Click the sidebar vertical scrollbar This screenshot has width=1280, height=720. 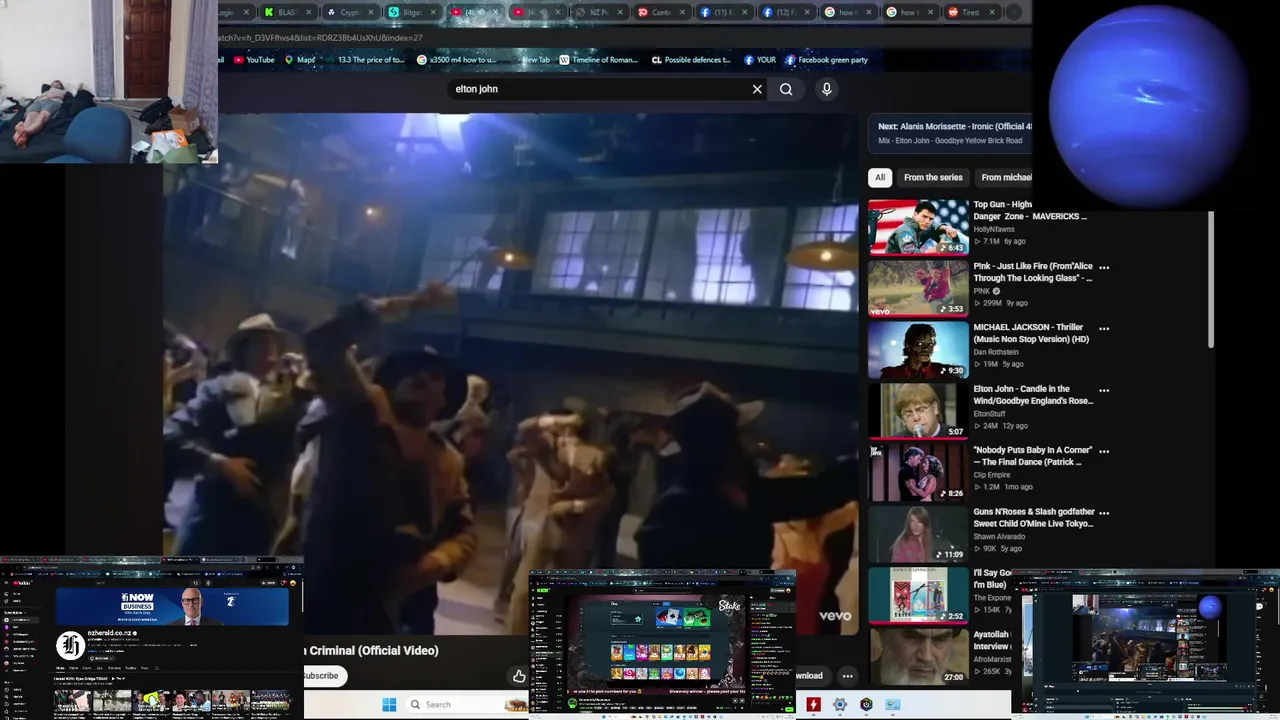[x=1211, y=280]
